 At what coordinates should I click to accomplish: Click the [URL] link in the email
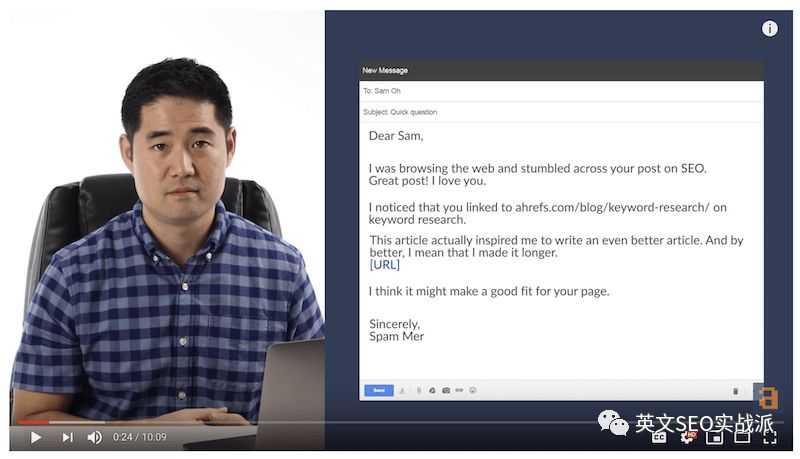pos(385,265)
